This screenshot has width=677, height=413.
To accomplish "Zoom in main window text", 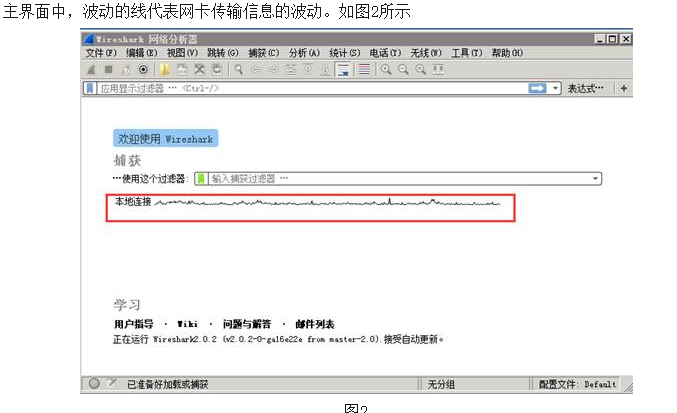I will click(x=386, y=69).
